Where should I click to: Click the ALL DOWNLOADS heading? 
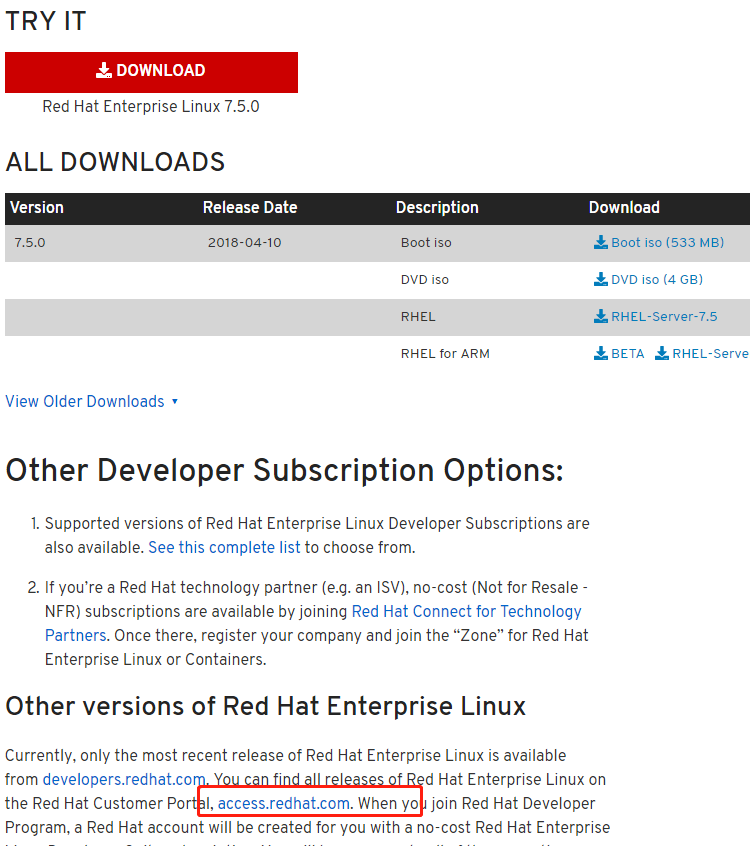[115, 162]
